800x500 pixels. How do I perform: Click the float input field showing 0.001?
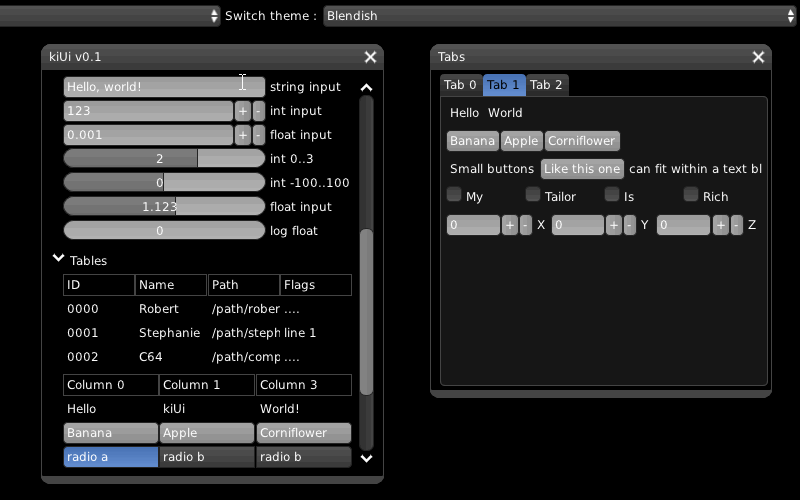[148, 135]
